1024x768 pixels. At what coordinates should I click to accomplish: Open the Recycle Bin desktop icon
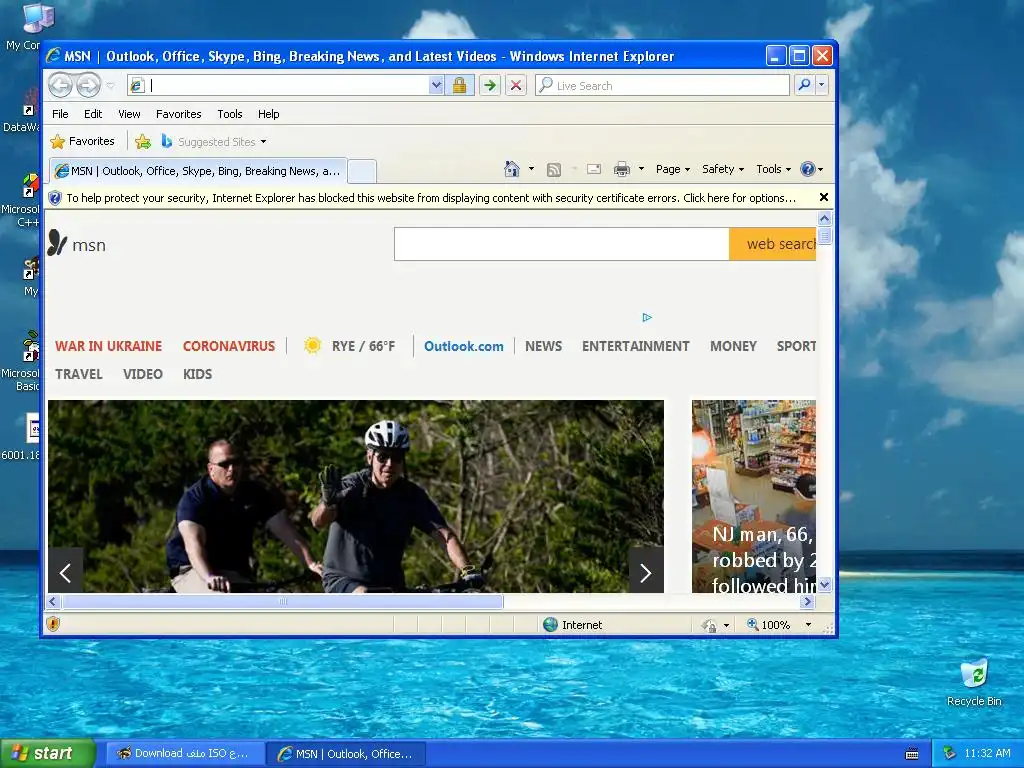click(x=974, y=682)
